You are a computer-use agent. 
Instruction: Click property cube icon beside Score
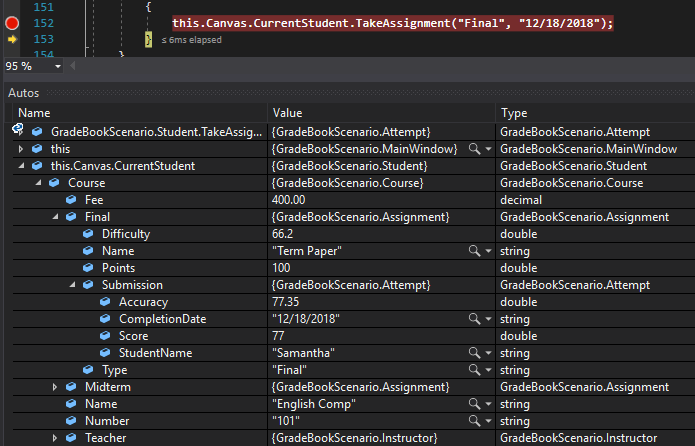105,336
